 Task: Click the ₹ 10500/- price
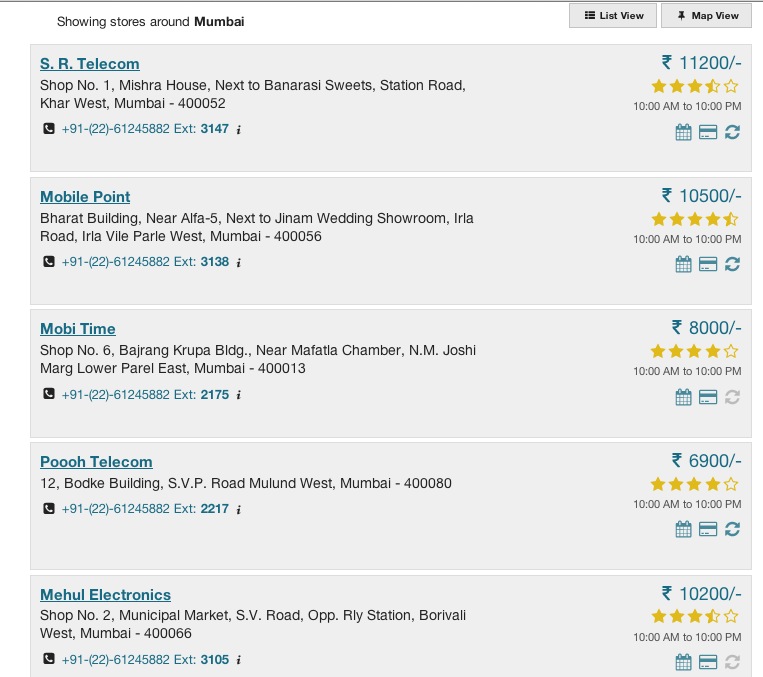[701, 196]
